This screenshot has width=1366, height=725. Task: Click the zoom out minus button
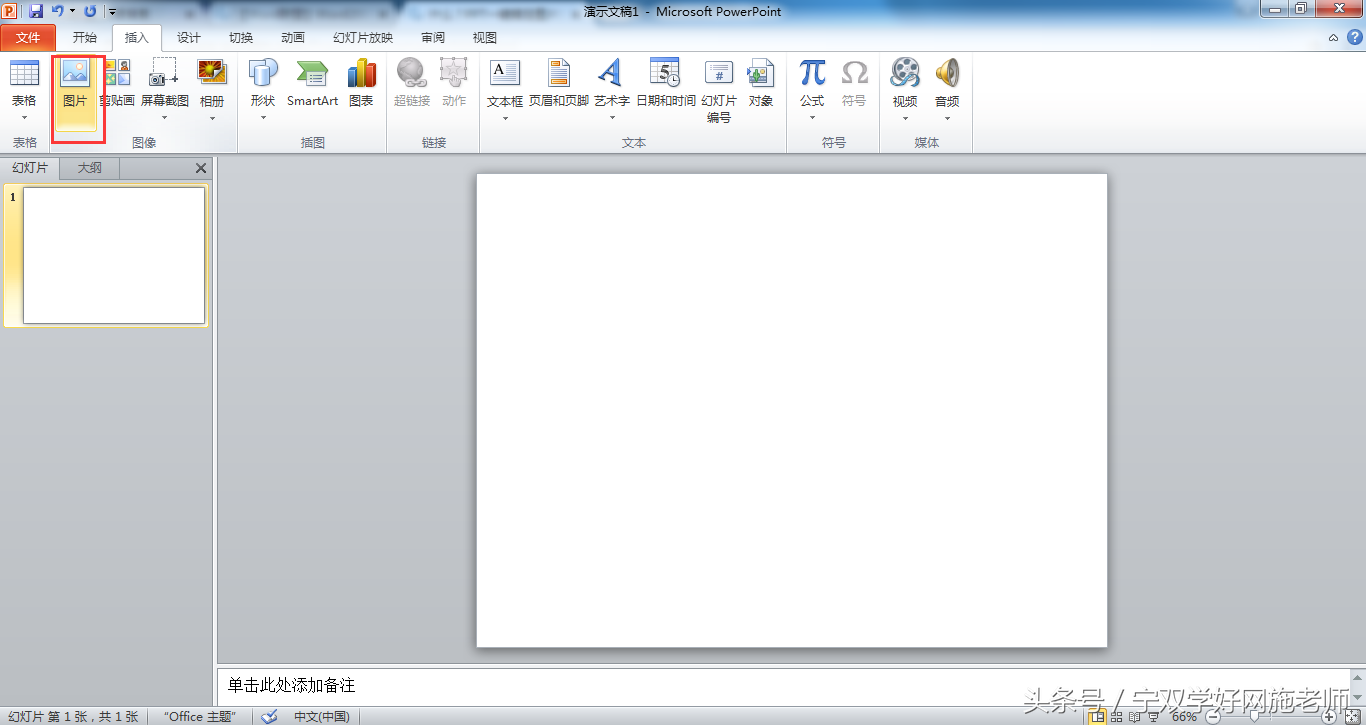(x=1212, y=716)
